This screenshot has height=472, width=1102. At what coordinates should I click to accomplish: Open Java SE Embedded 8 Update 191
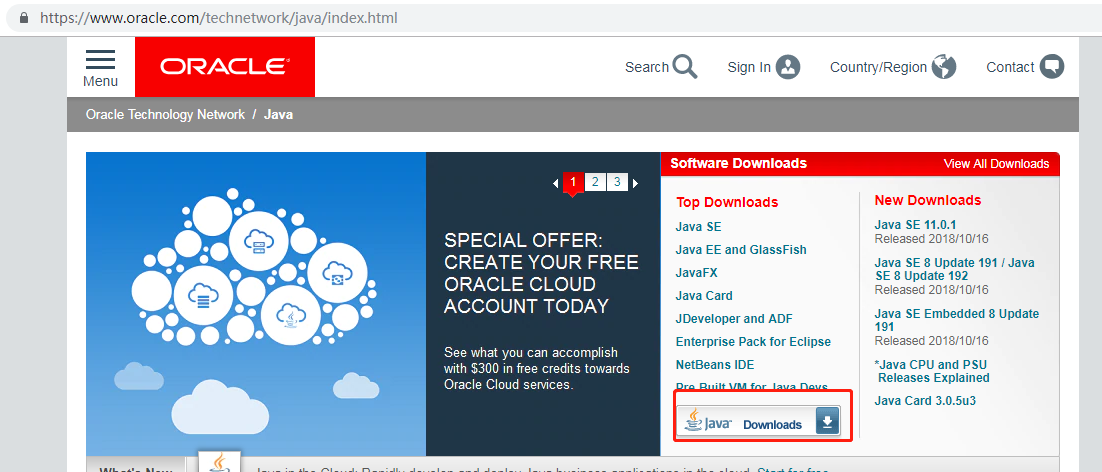pyautogui.click(x=957, y=320)
